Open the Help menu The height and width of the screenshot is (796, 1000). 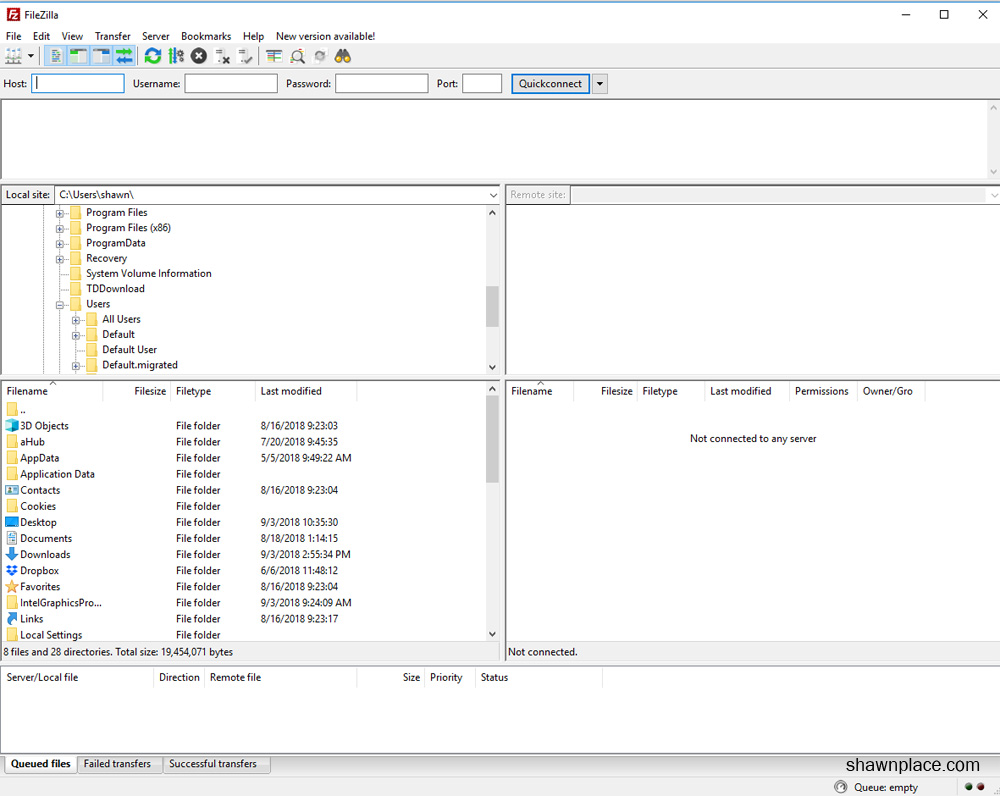point(253,36)
